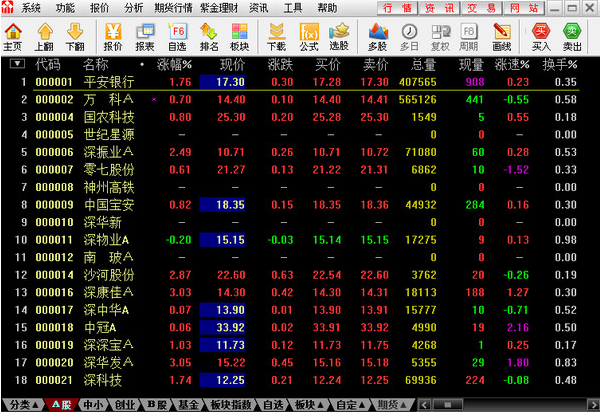
Task: Click the 复权 adjustment icon
Action: 440,37
